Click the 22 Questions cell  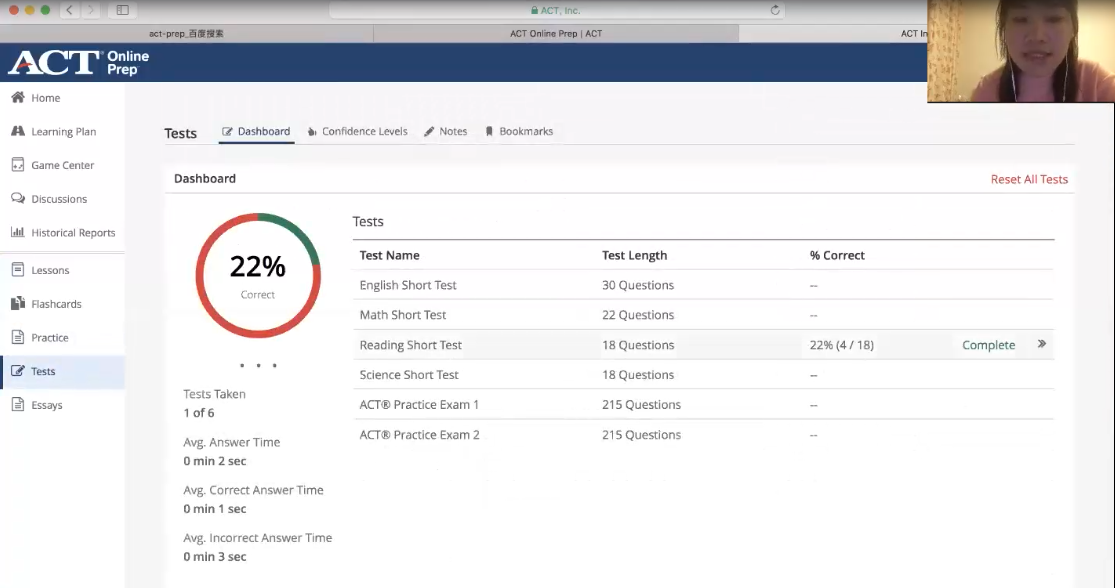pyautogui.click(x=638, y=315)
